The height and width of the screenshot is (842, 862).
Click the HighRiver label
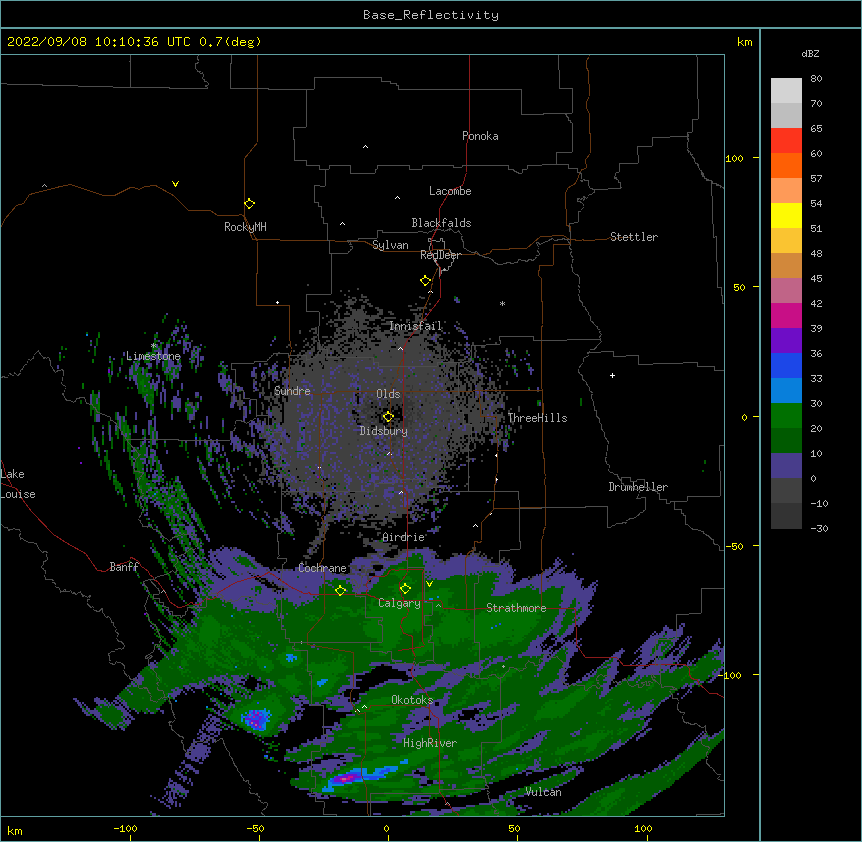tap(429, 743)
